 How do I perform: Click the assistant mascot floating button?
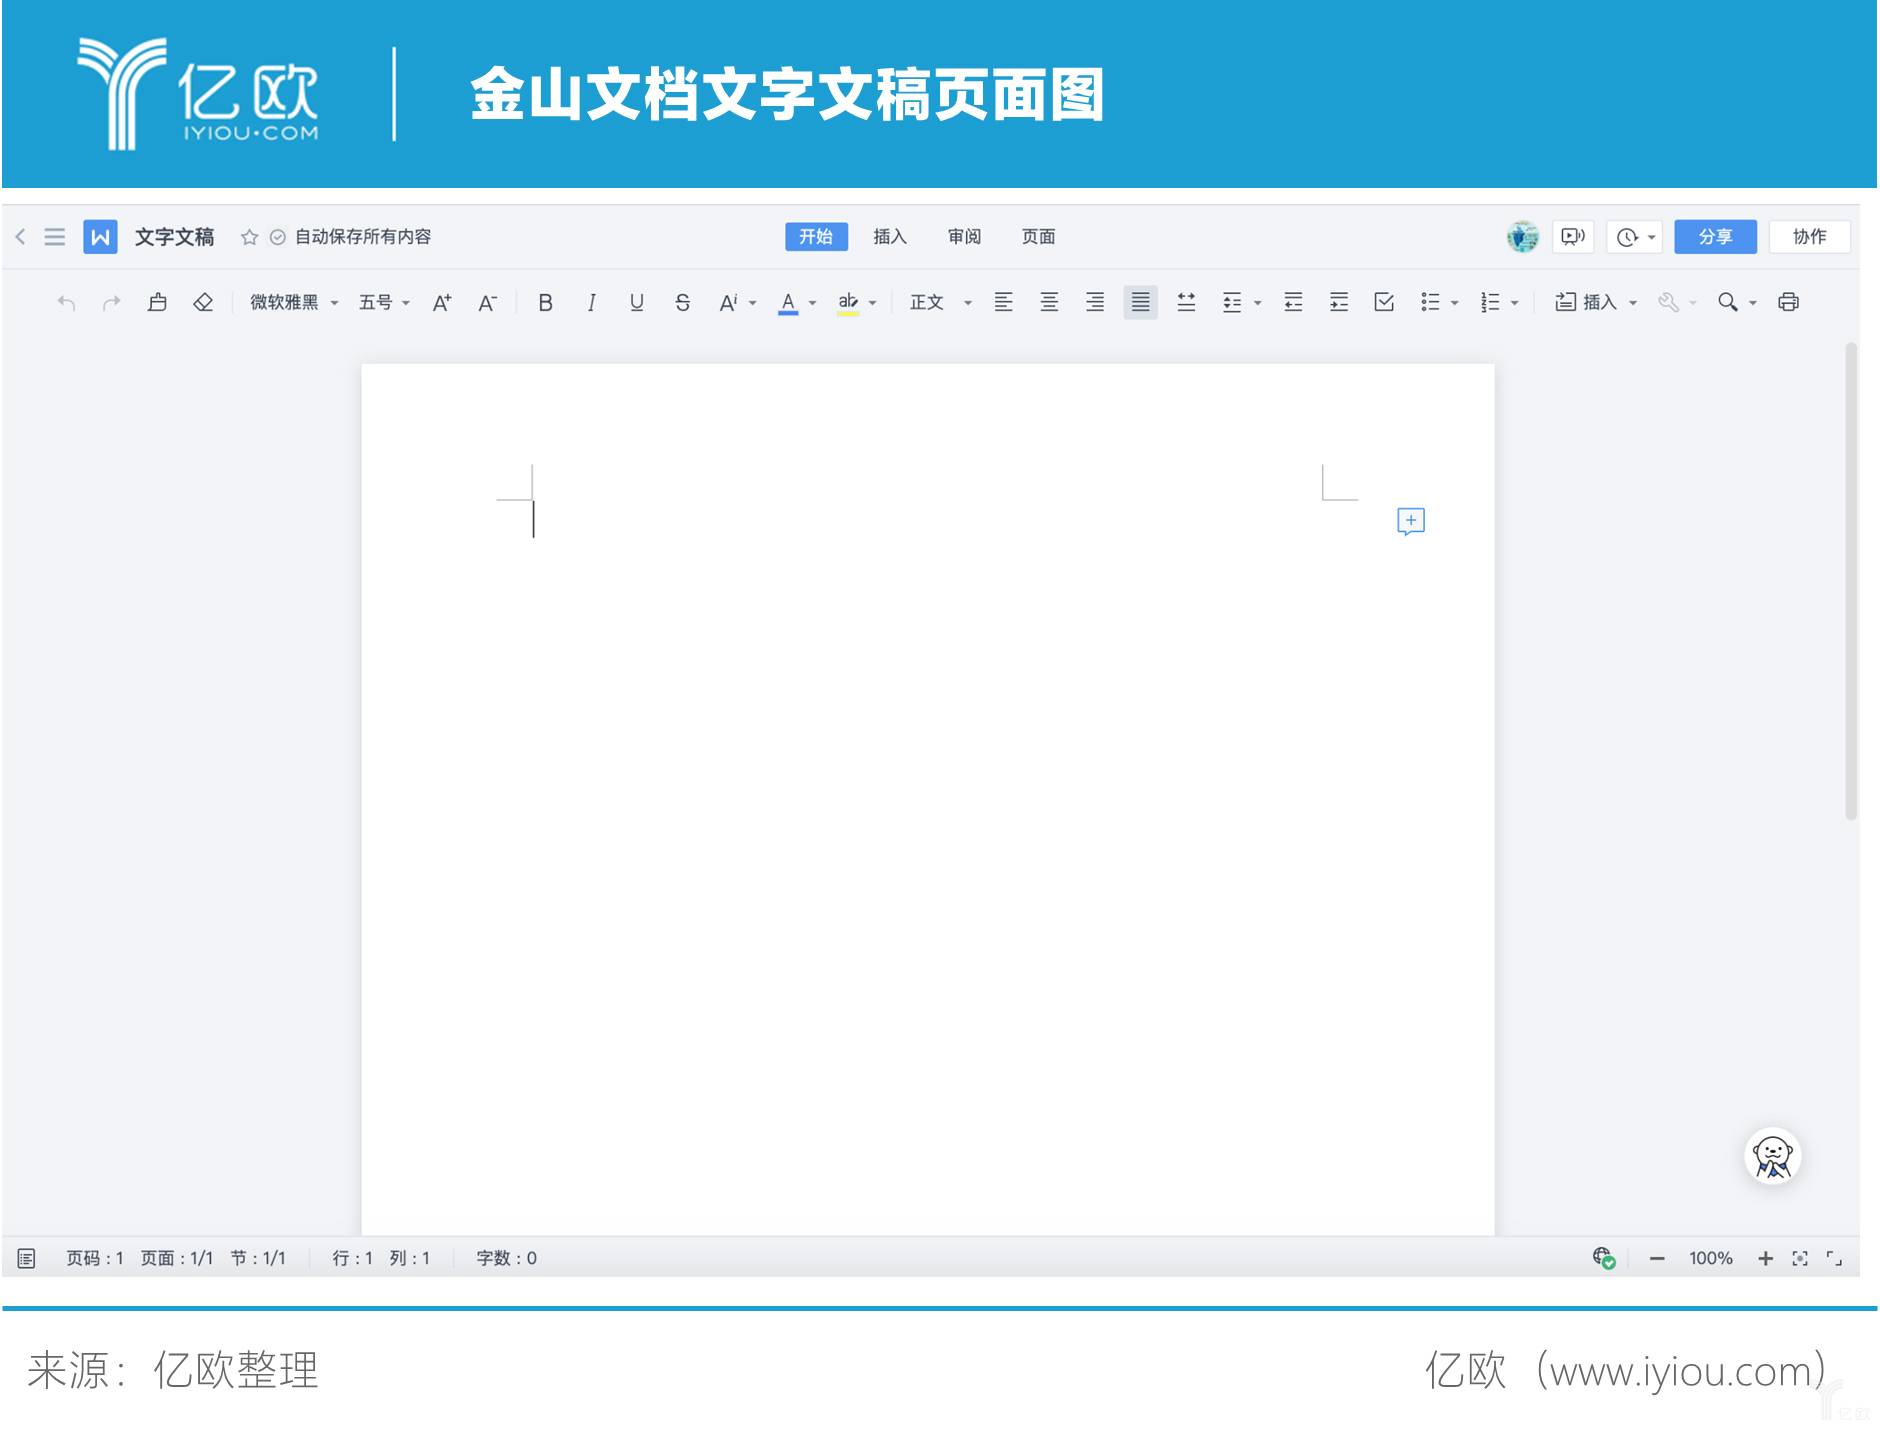(1773, 1157)
